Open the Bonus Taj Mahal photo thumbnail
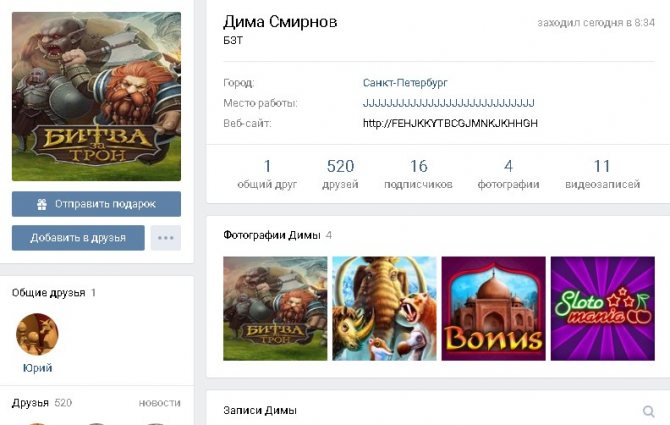This screenshot has height=425, width=670. coord(494,308)
